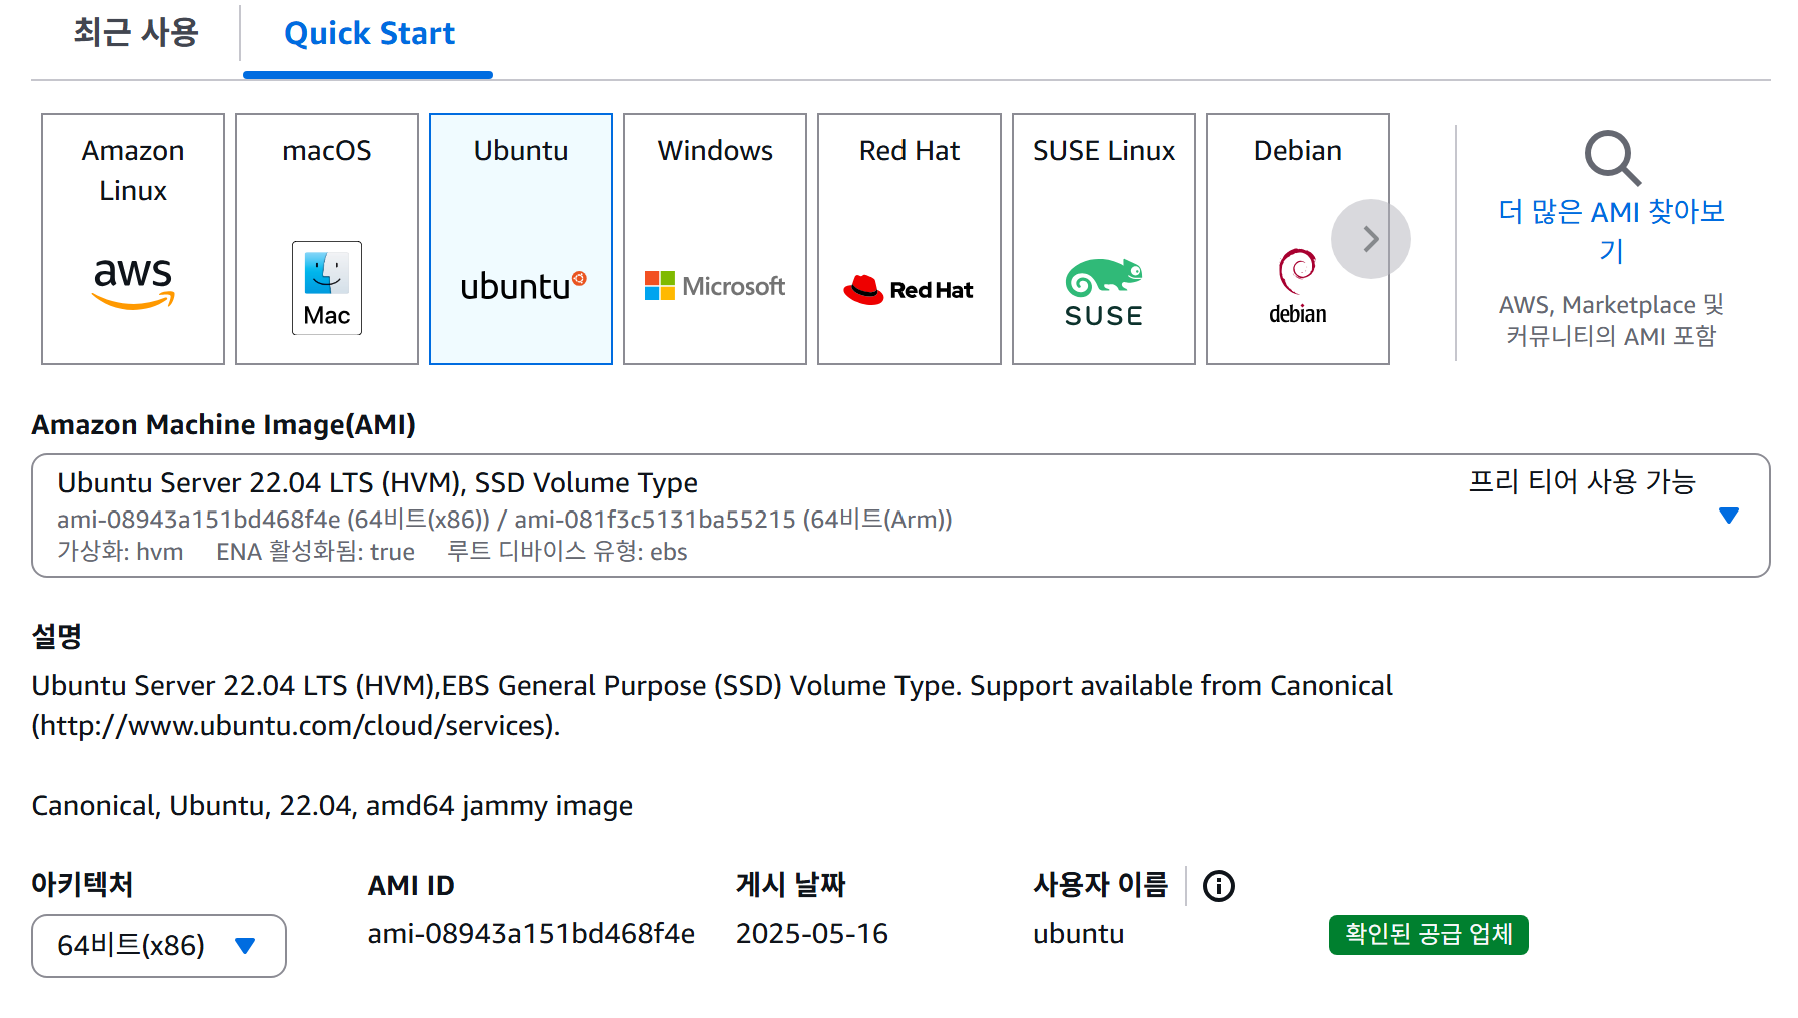Select the Debian AMI card

click(x=1298, y=239)
